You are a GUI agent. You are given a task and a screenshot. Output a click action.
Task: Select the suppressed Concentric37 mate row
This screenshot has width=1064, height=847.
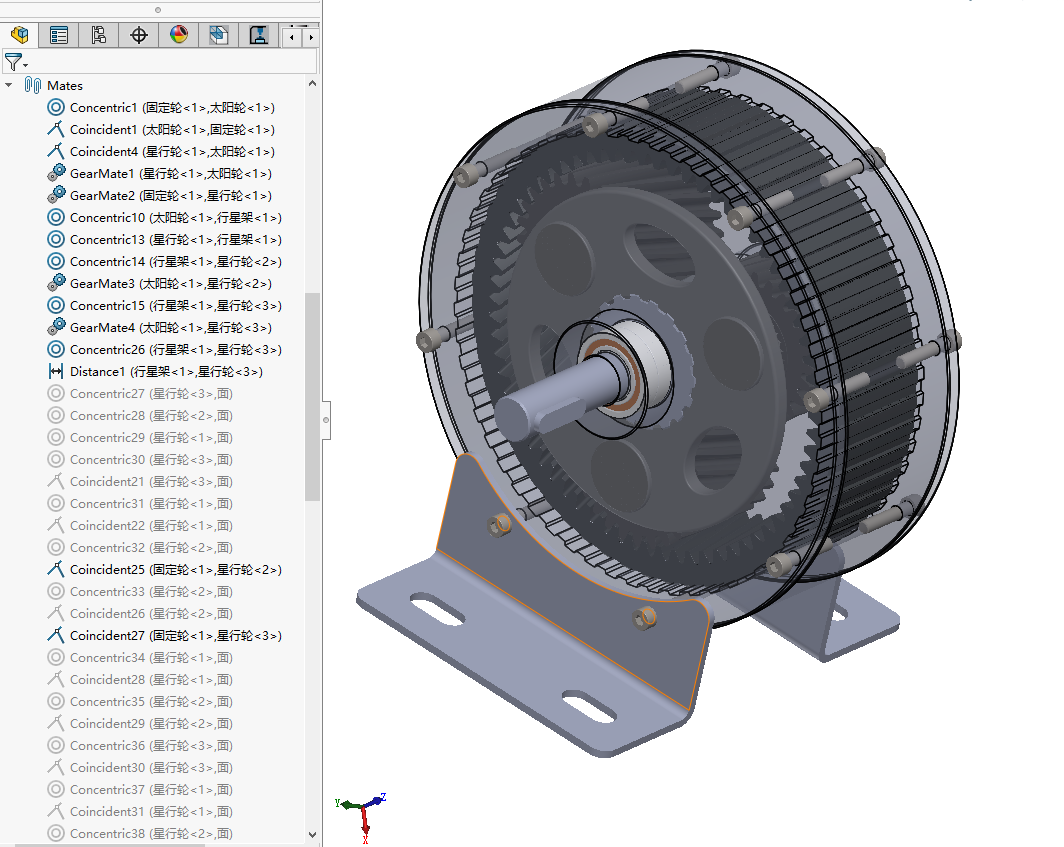point(140,789)
